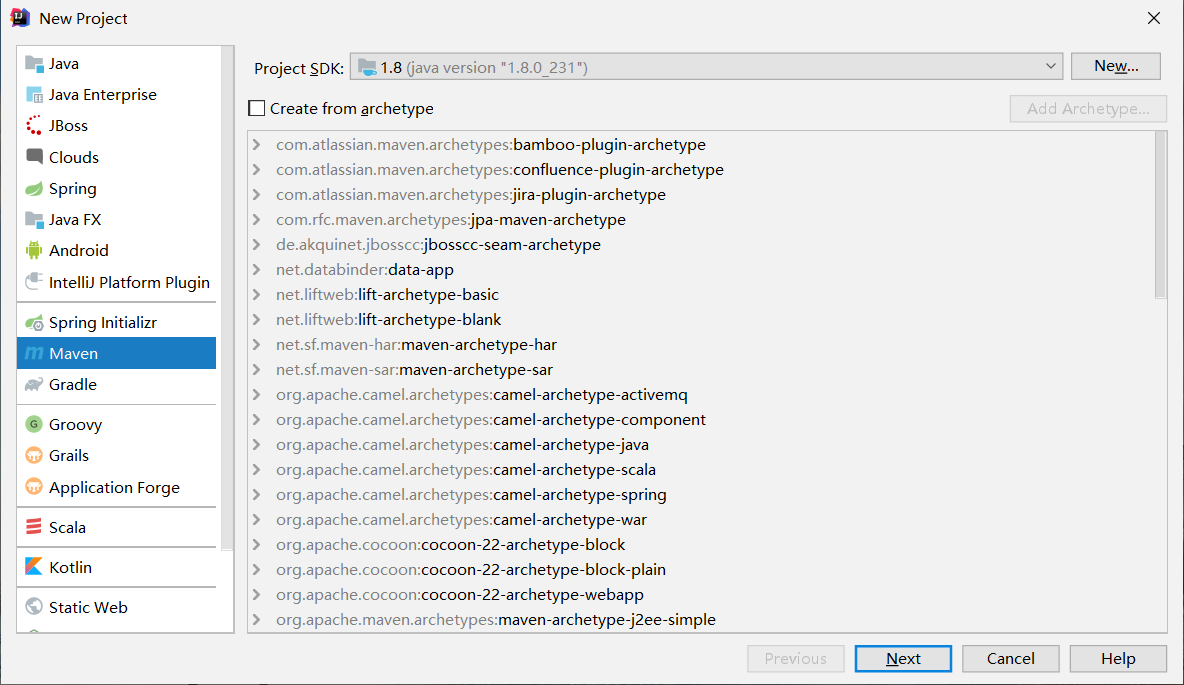Click the Groovy green G icon
Image resolution: width=1184 pixels, height=685 pixels.
(x=34, y=424)
